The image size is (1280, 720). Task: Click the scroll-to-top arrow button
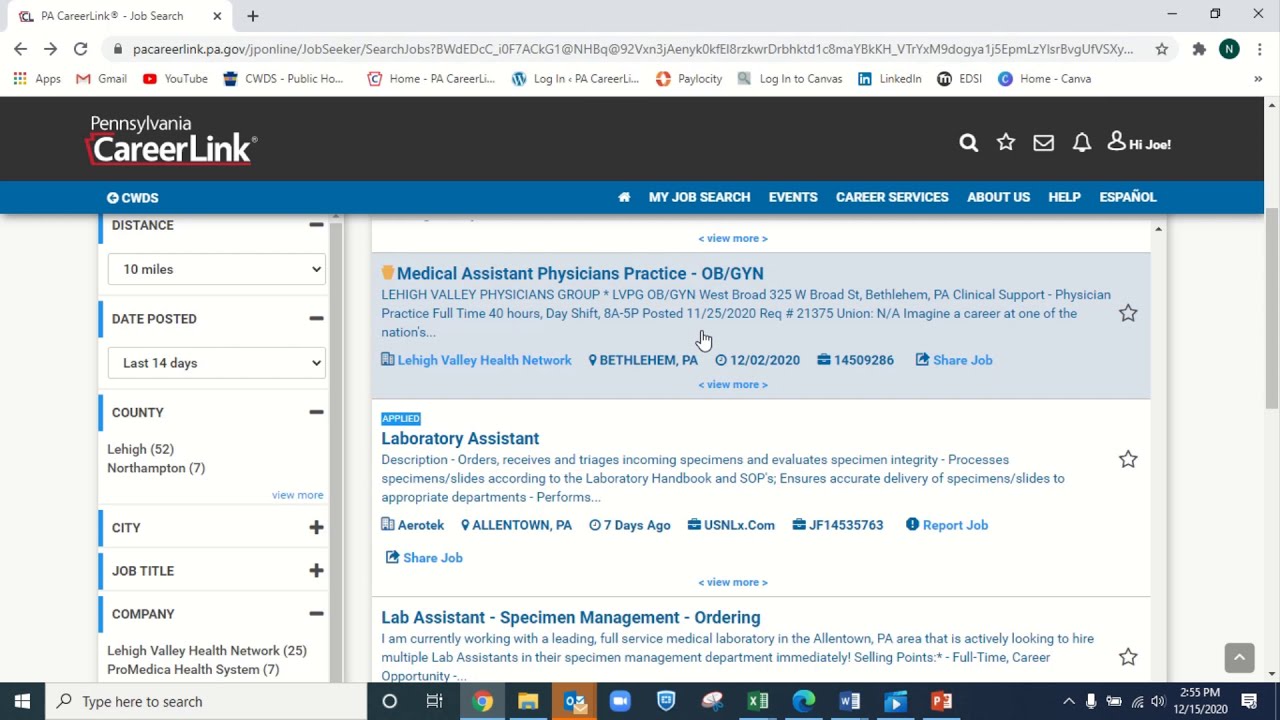point(1239,657)
